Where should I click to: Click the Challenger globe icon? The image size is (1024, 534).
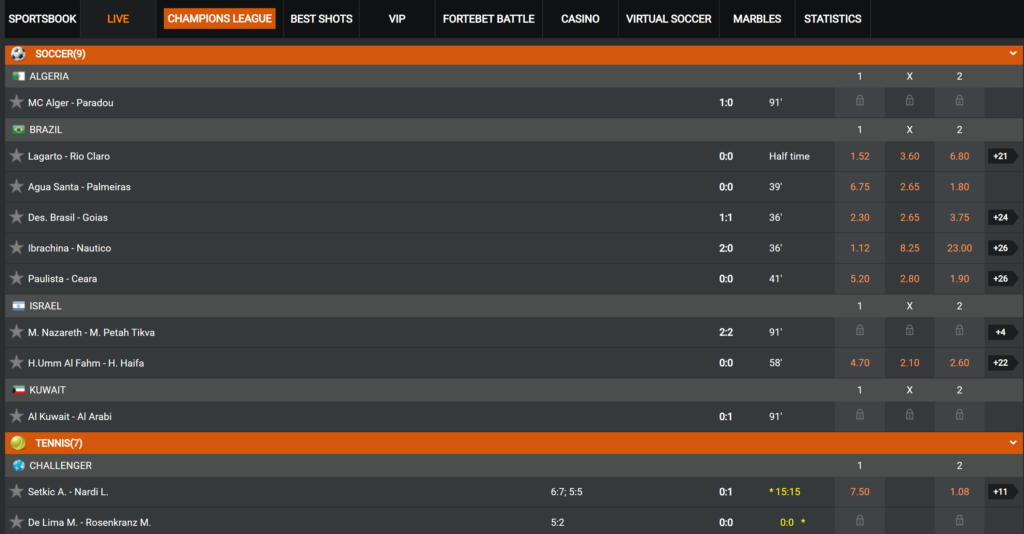coord(19,465)
